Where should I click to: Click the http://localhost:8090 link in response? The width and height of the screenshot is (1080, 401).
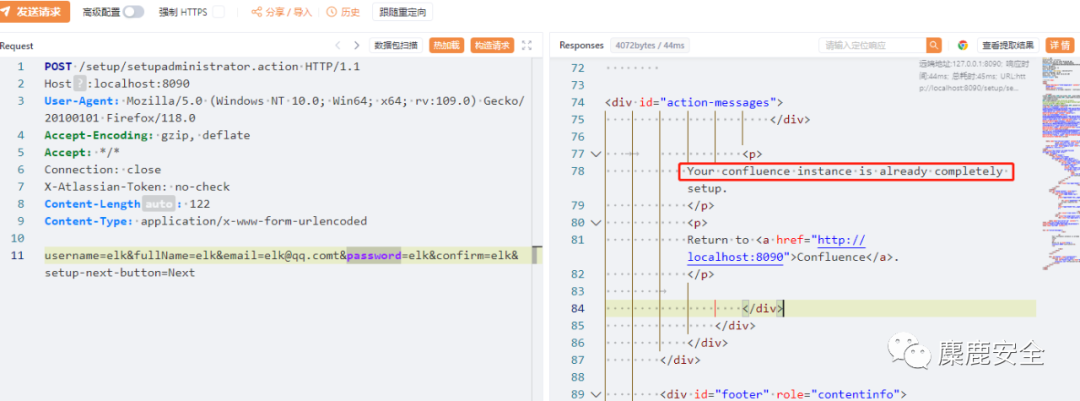[776, 248]
